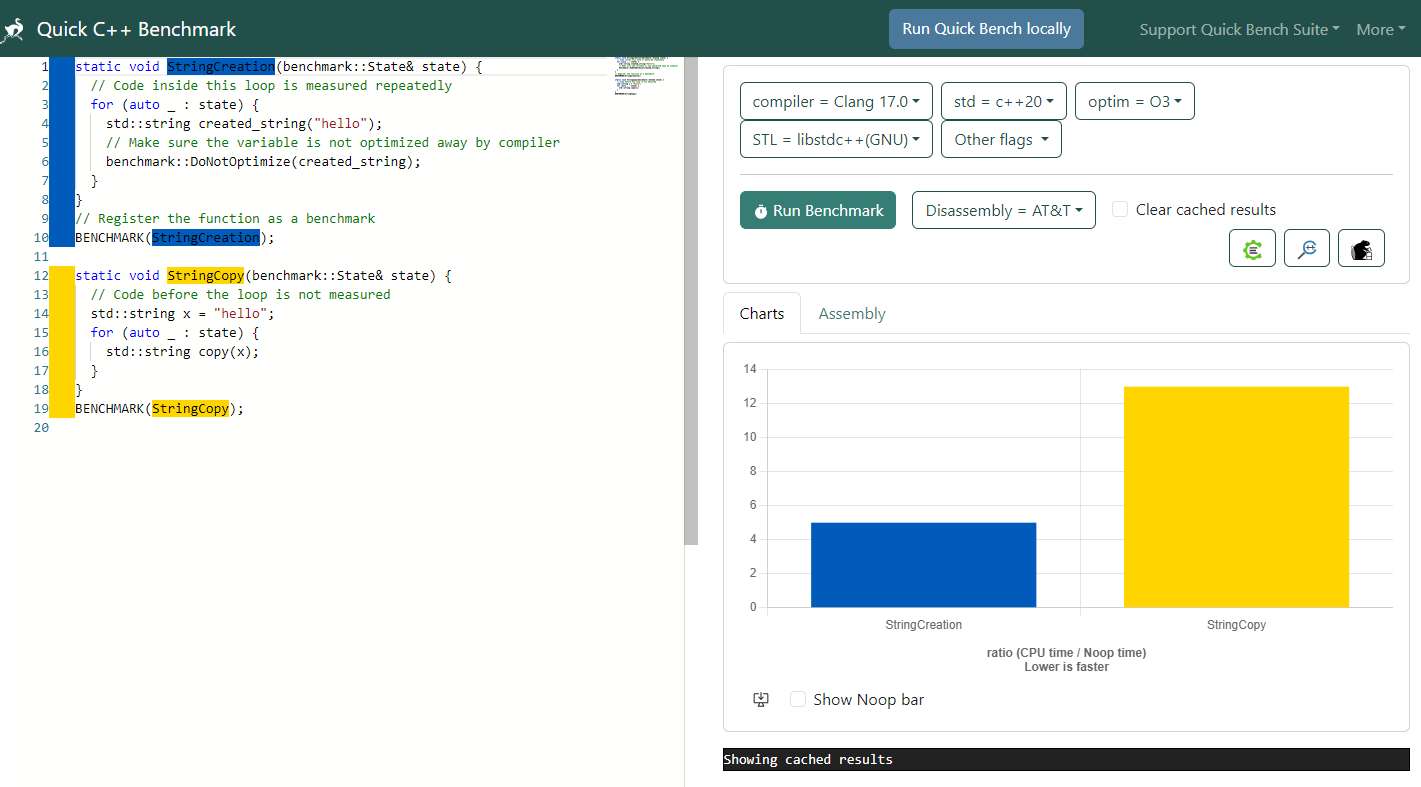Click the blue StringCreation bar in chart
Screen dimensions: 1421x787
923,565
